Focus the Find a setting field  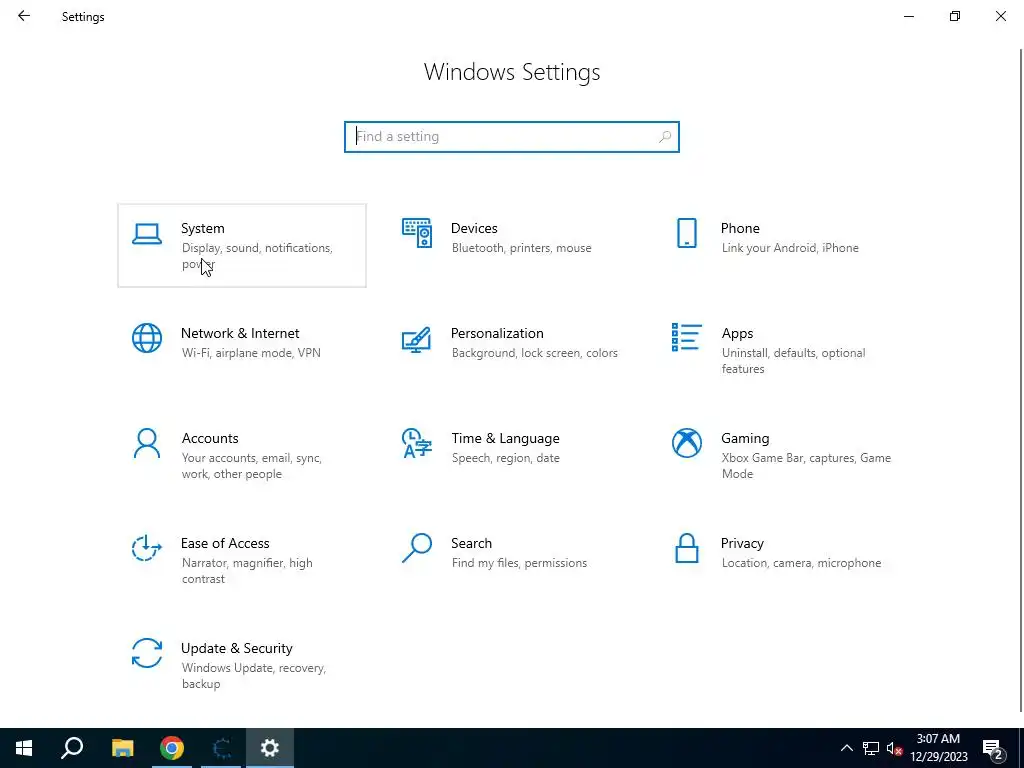click(x=512, y=136)
